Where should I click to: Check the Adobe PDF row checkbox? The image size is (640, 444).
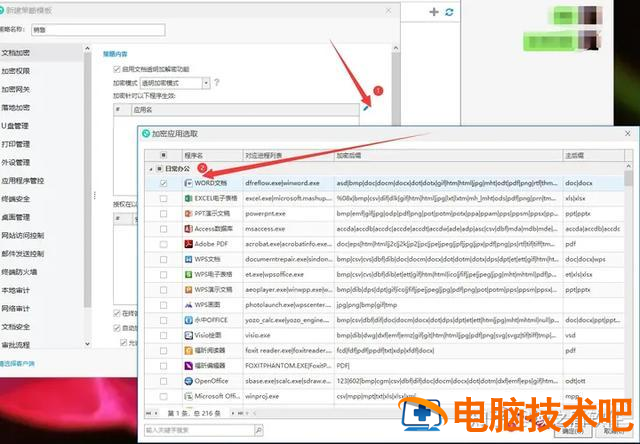point(164,244)
